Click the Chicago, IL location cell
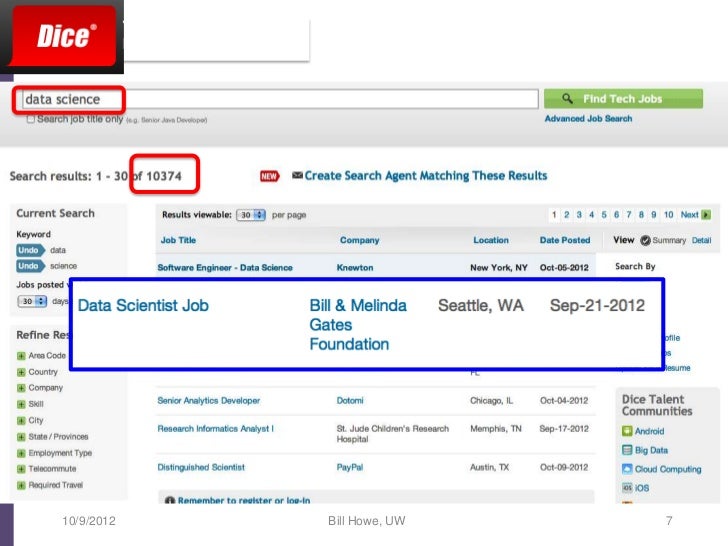The height and width of the screenshot is (546, 728). pos(492,400)
